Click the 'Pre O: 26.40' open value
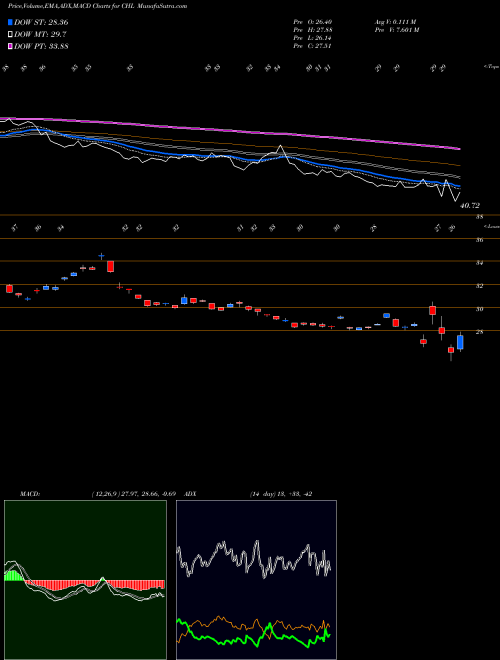500x660 pixels. (313, 22)
